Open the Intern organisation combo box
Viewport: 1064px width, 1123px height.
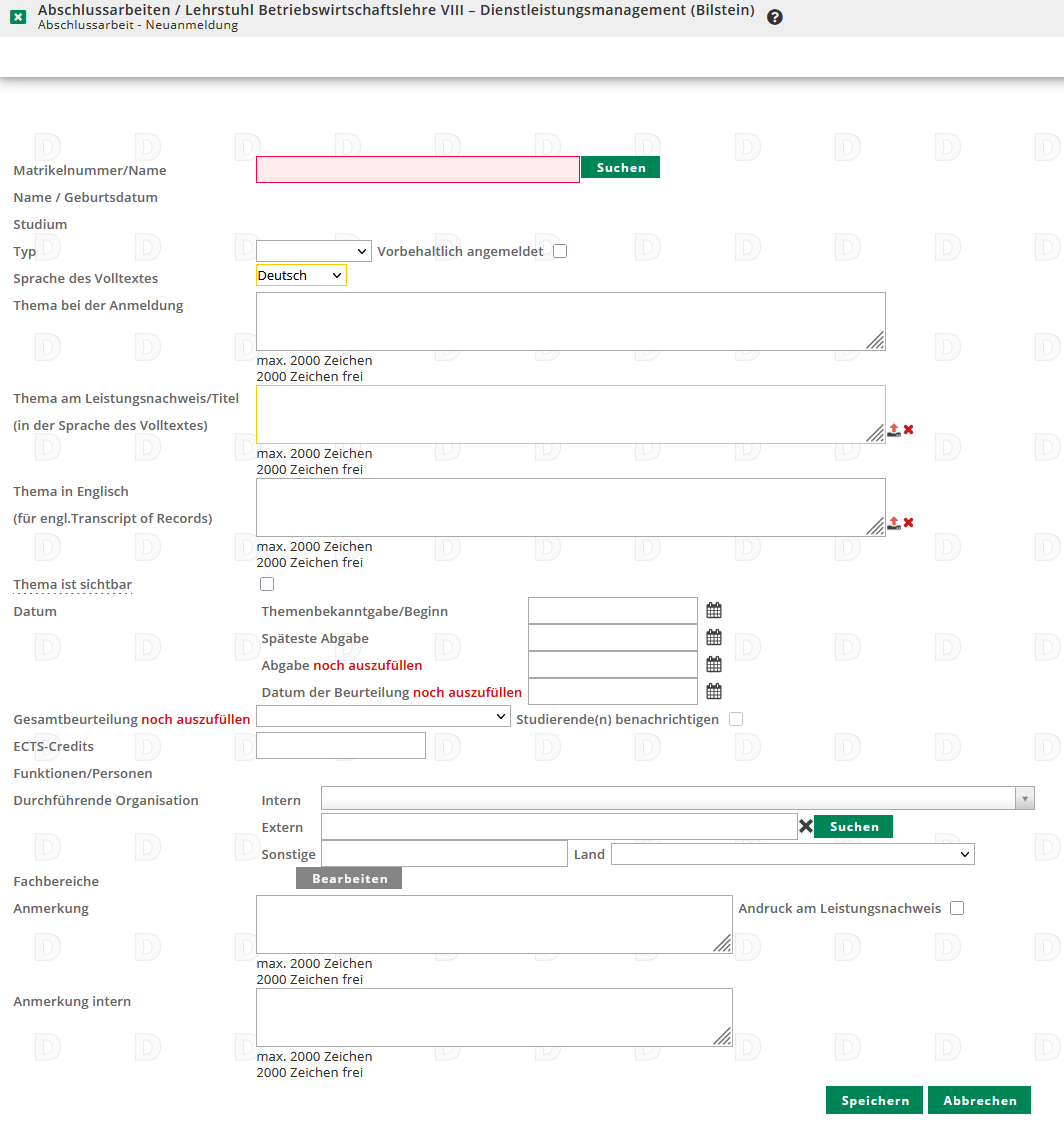click(677, 798)
